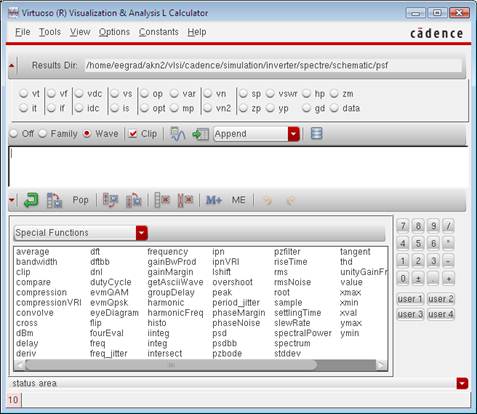The height and width of the screenshot is (414, 477).
Task: Open the Append plot mode dropdown
Action: (x=293, y=134)
